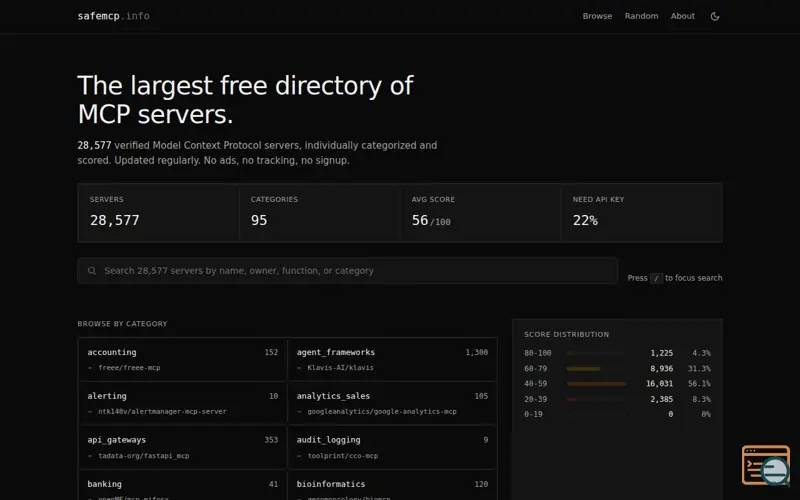Viewport: 800px width, 500px height.
Task: Click ntk148v/alertmanager-mcp-server text
Action: point(162,412)
